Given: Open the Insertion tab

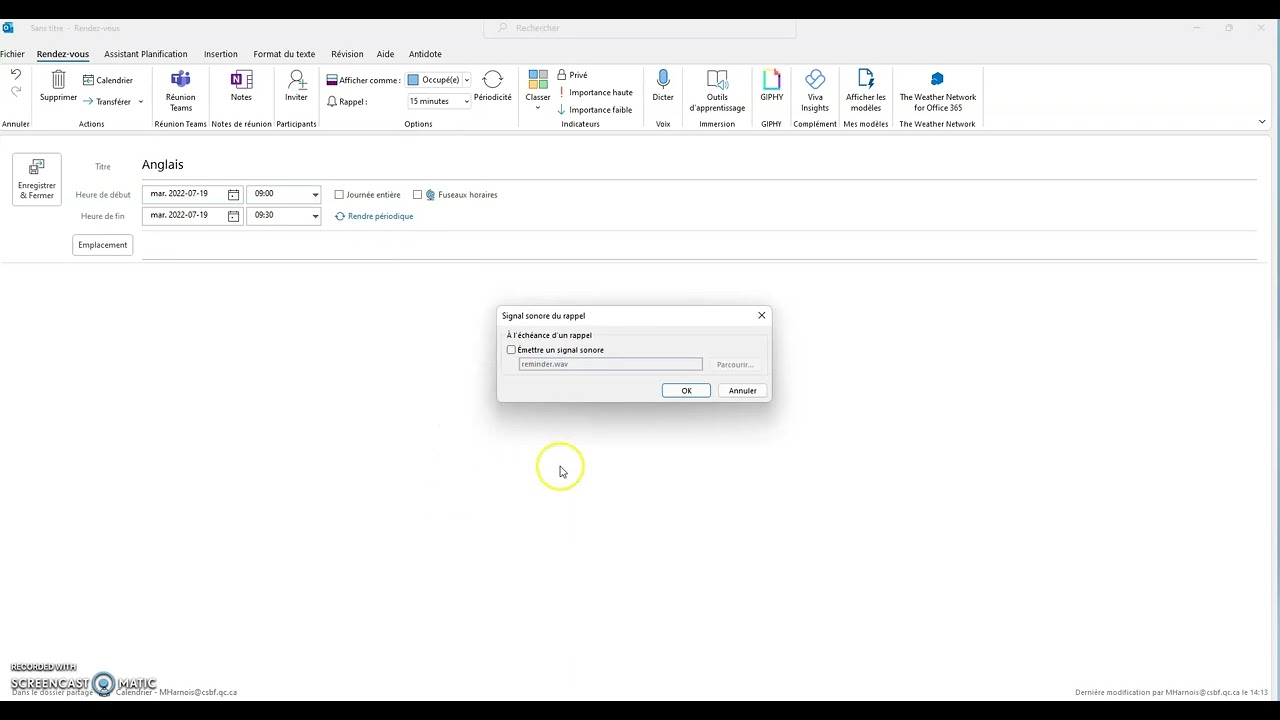Looking at the screenshot, I should (x=221, y=54).
